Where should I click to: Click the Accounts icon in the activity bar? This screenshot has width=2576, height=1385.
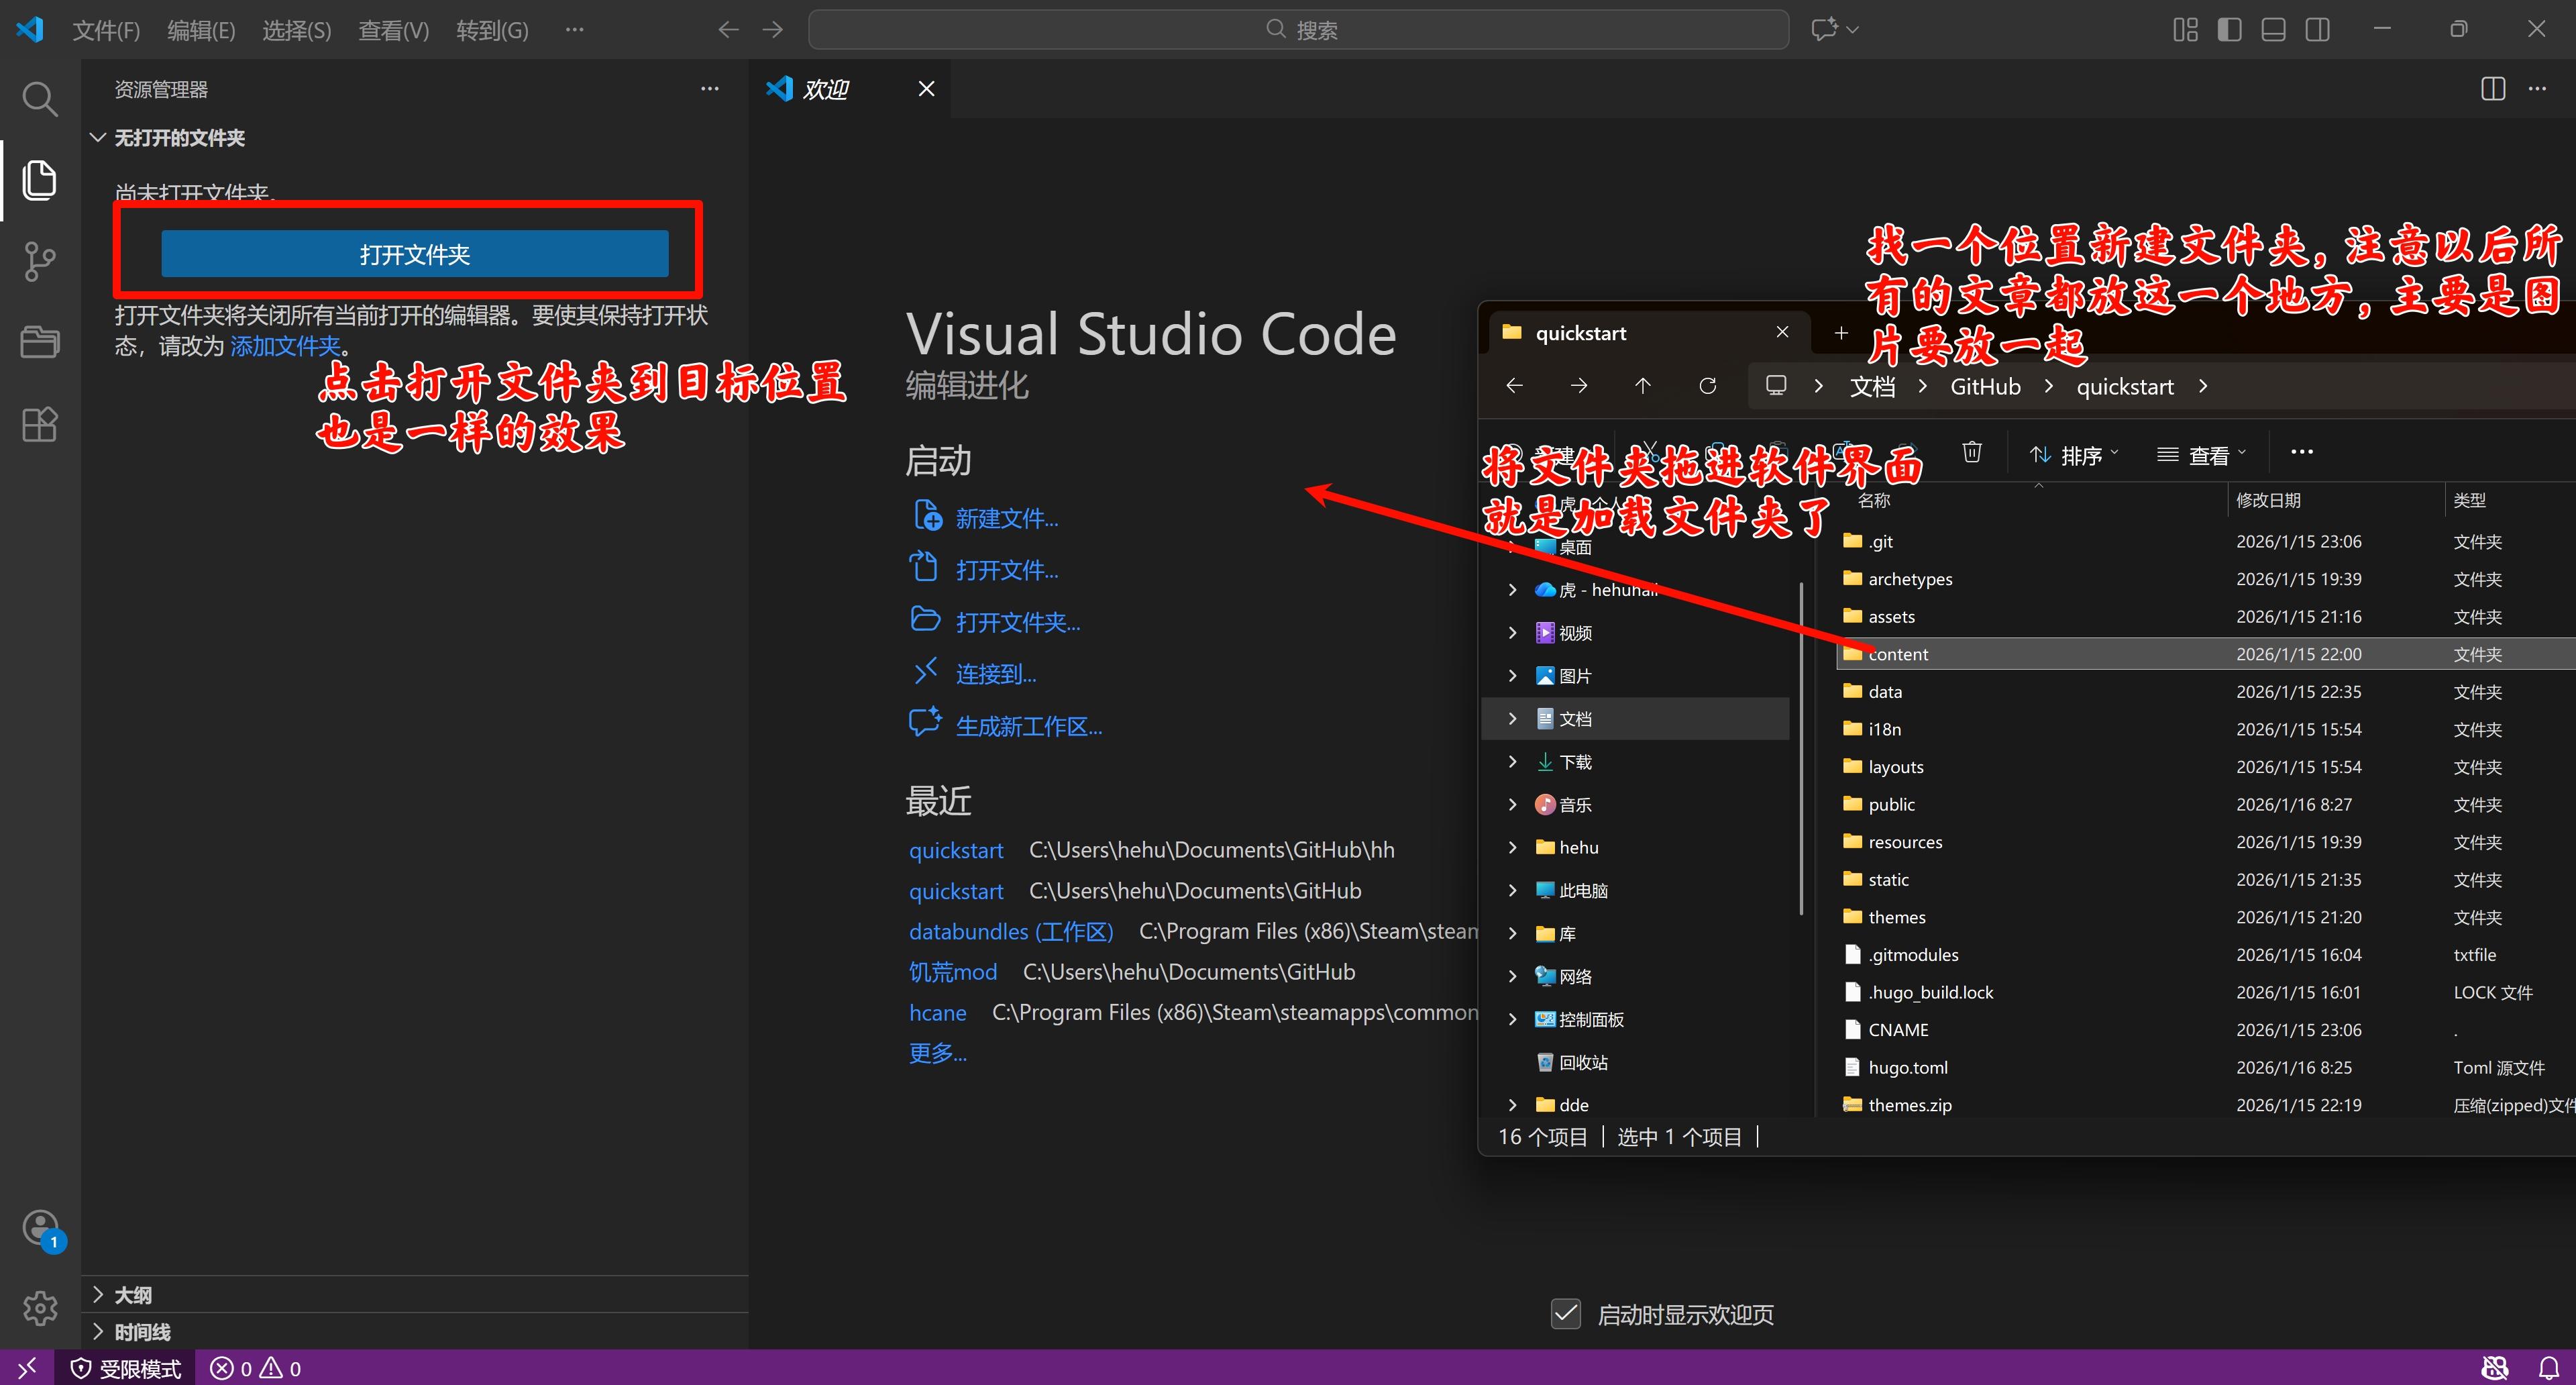[39, 1228]
